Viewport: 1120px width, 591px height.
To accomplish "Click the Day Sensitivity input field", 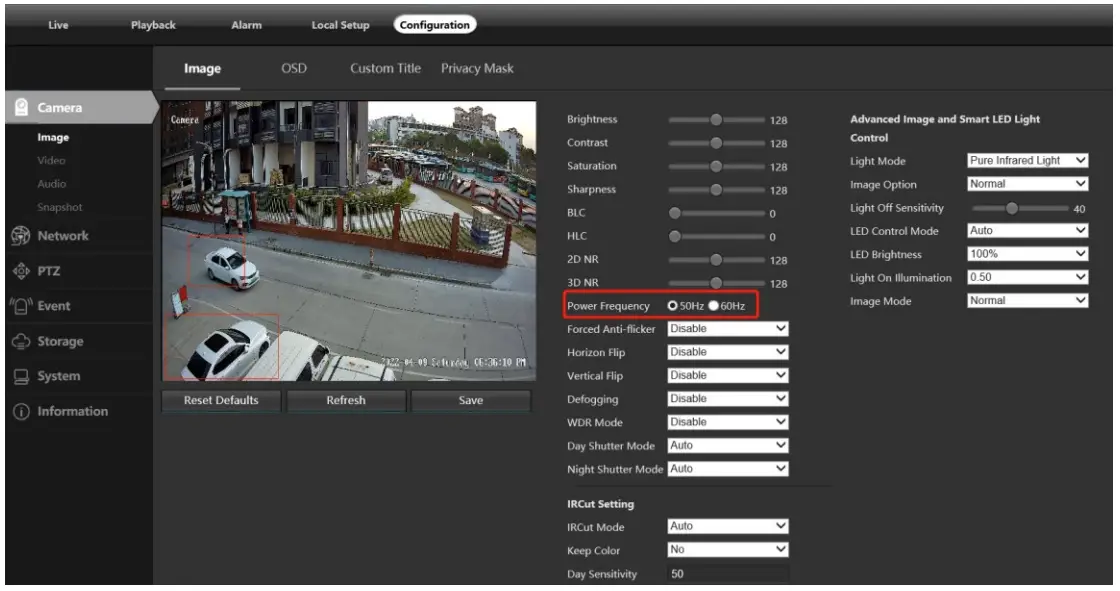I will click(x=728, y=574).
